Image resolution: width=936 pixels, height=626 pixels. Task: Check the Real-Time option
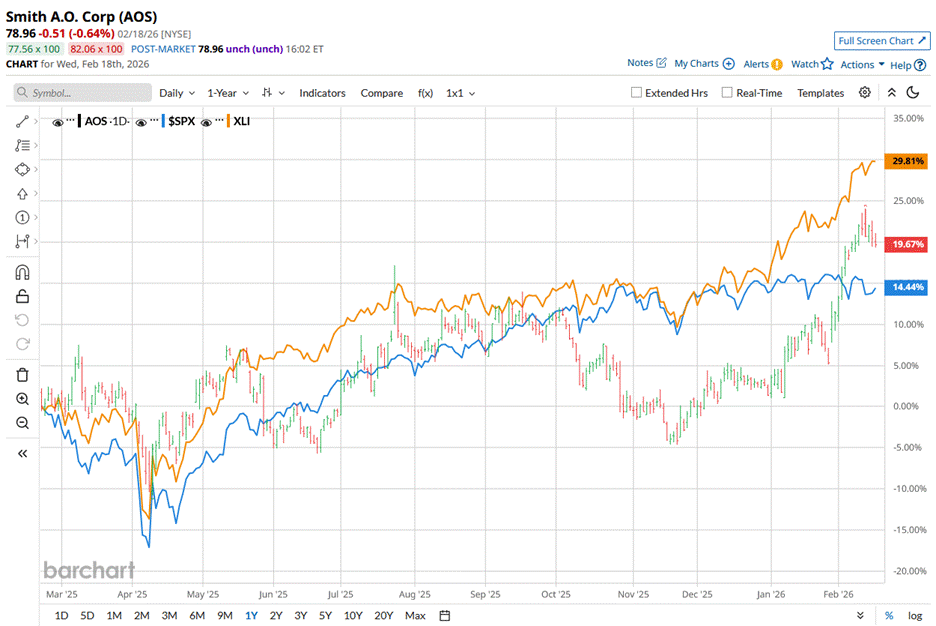pos(726,93)
